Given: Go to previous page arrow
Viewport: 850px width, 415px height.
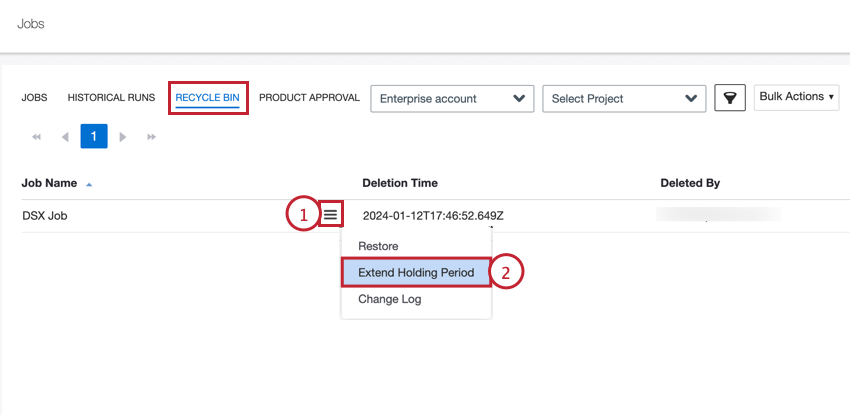Looking at the screenshot, I should click(x=66, y=136).
